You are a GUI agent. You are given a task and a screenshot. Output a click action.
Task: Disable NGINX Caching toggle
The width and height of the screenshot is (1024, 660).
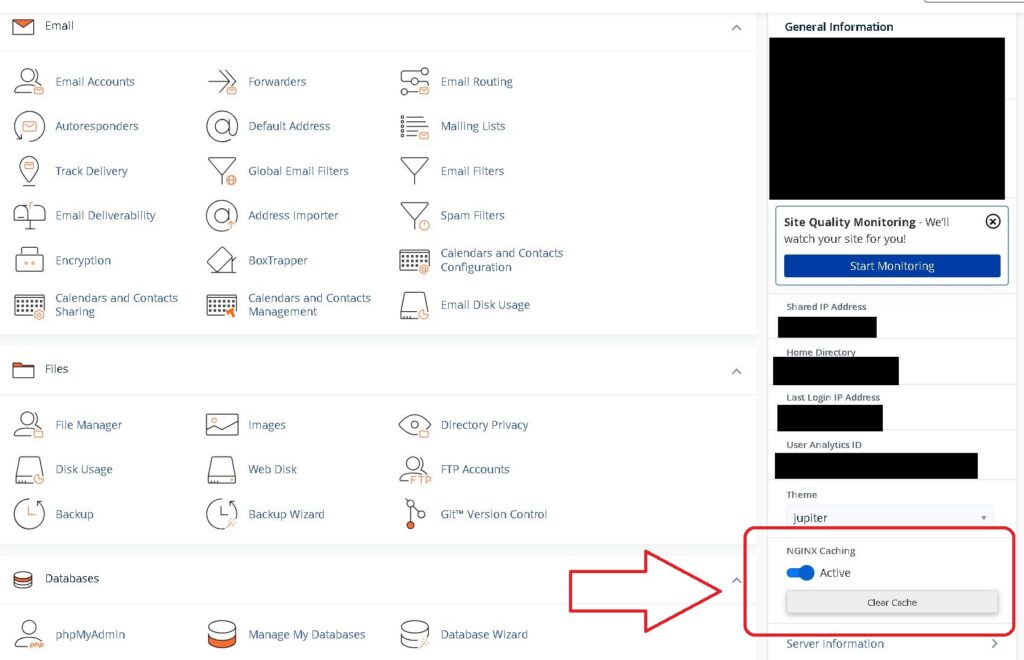[x=799, y=573]
